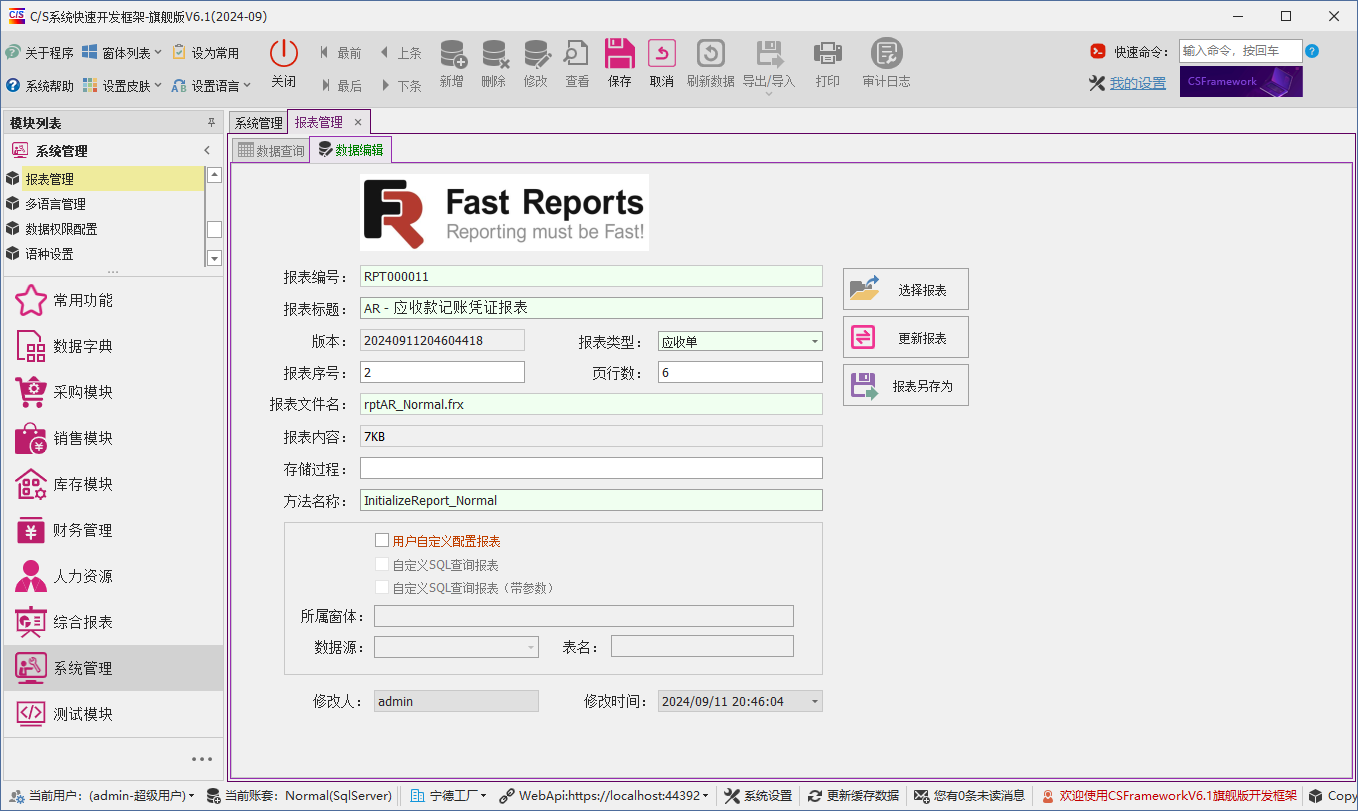Open the 数据字典 module

point(112,346)
